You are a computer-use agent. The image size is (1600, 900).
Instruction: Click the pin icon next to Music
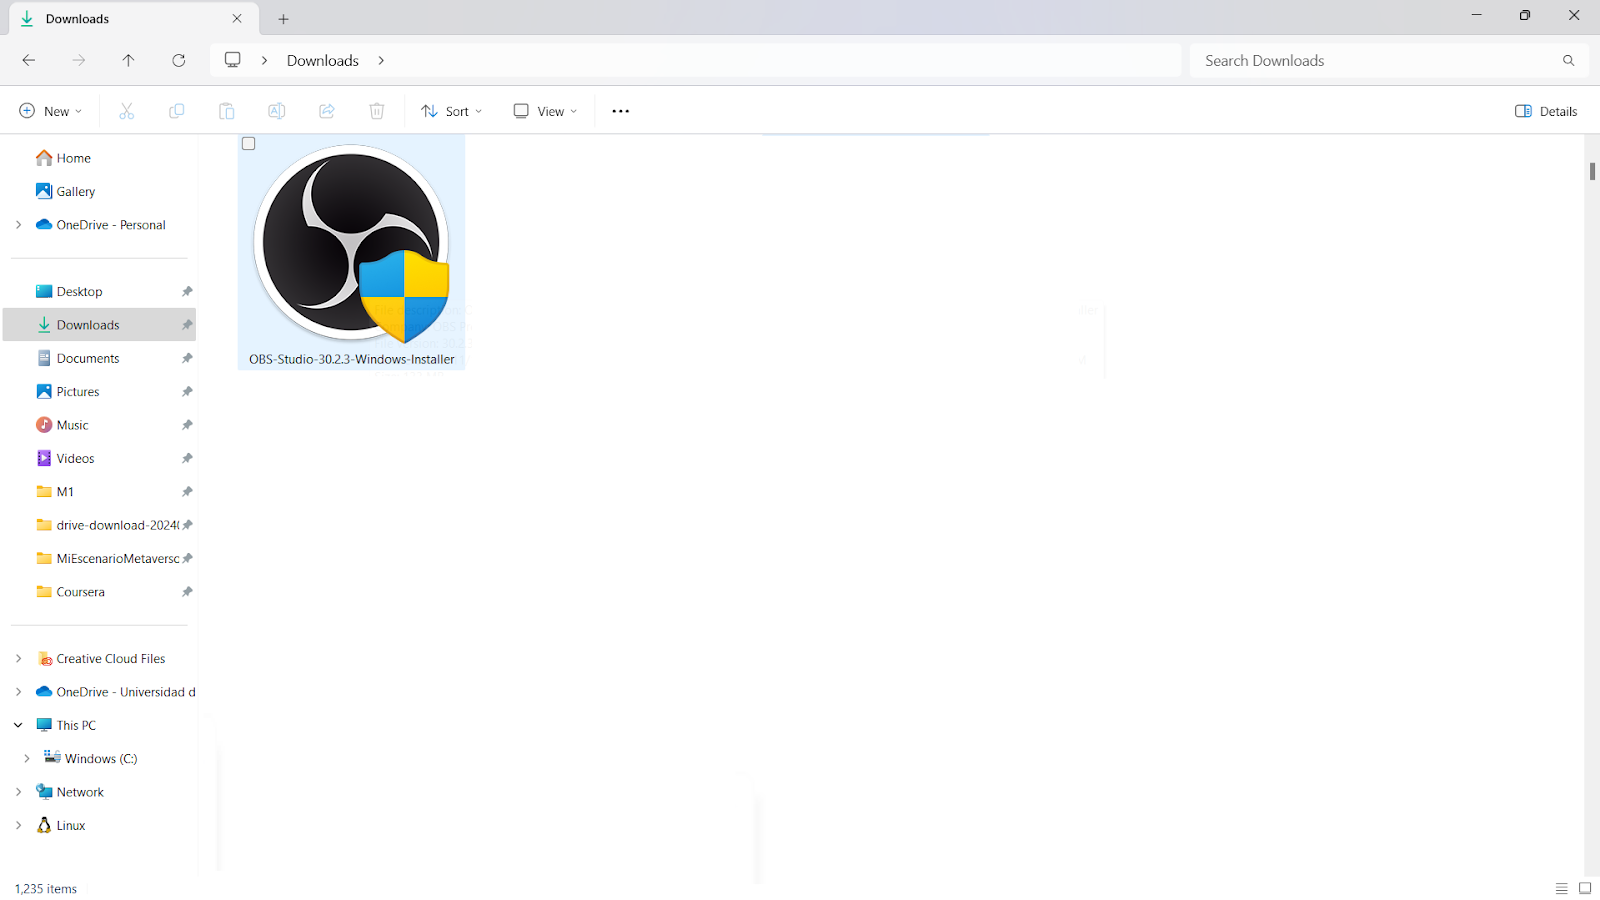point(187,425)
